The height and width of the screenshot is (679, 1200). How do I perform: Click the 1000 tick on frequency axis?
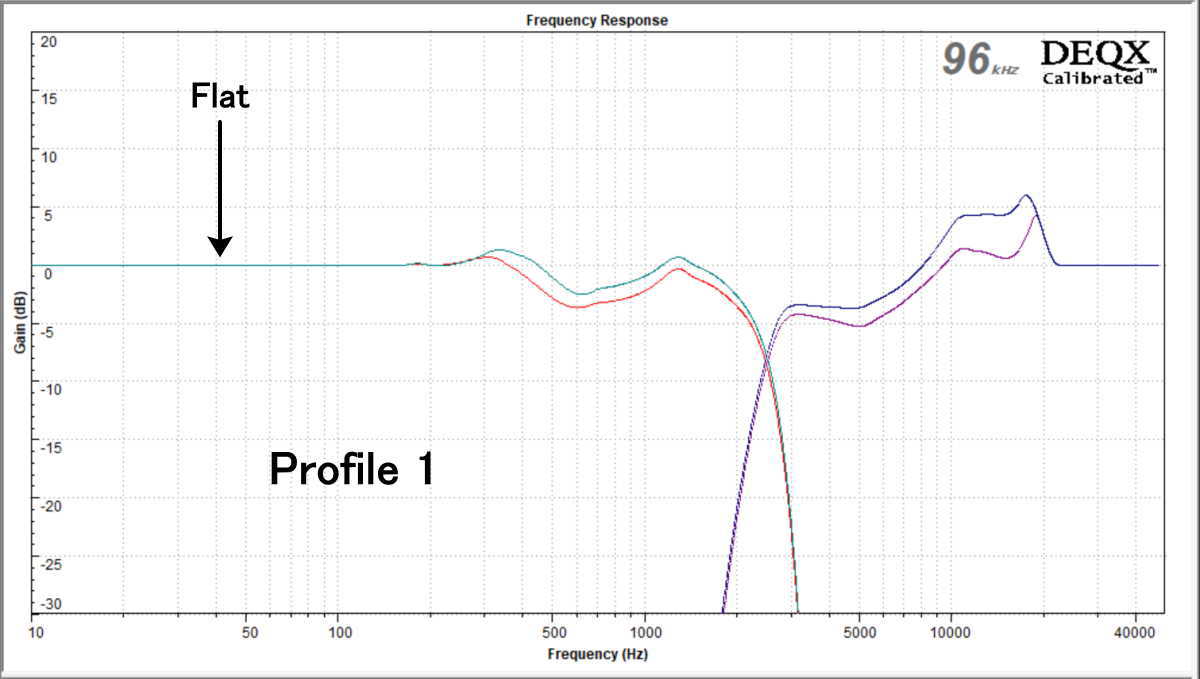[x=645, y=632]
